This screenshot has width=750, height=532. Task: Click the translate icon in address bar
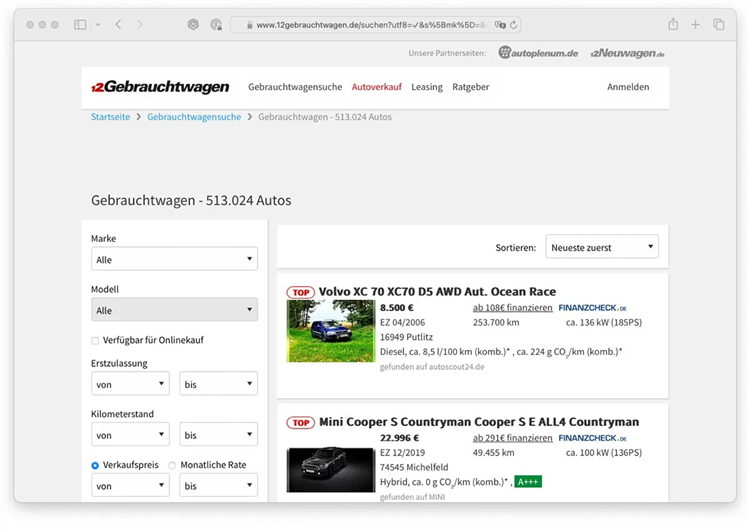pyautogui.click(x=500, y=25)
